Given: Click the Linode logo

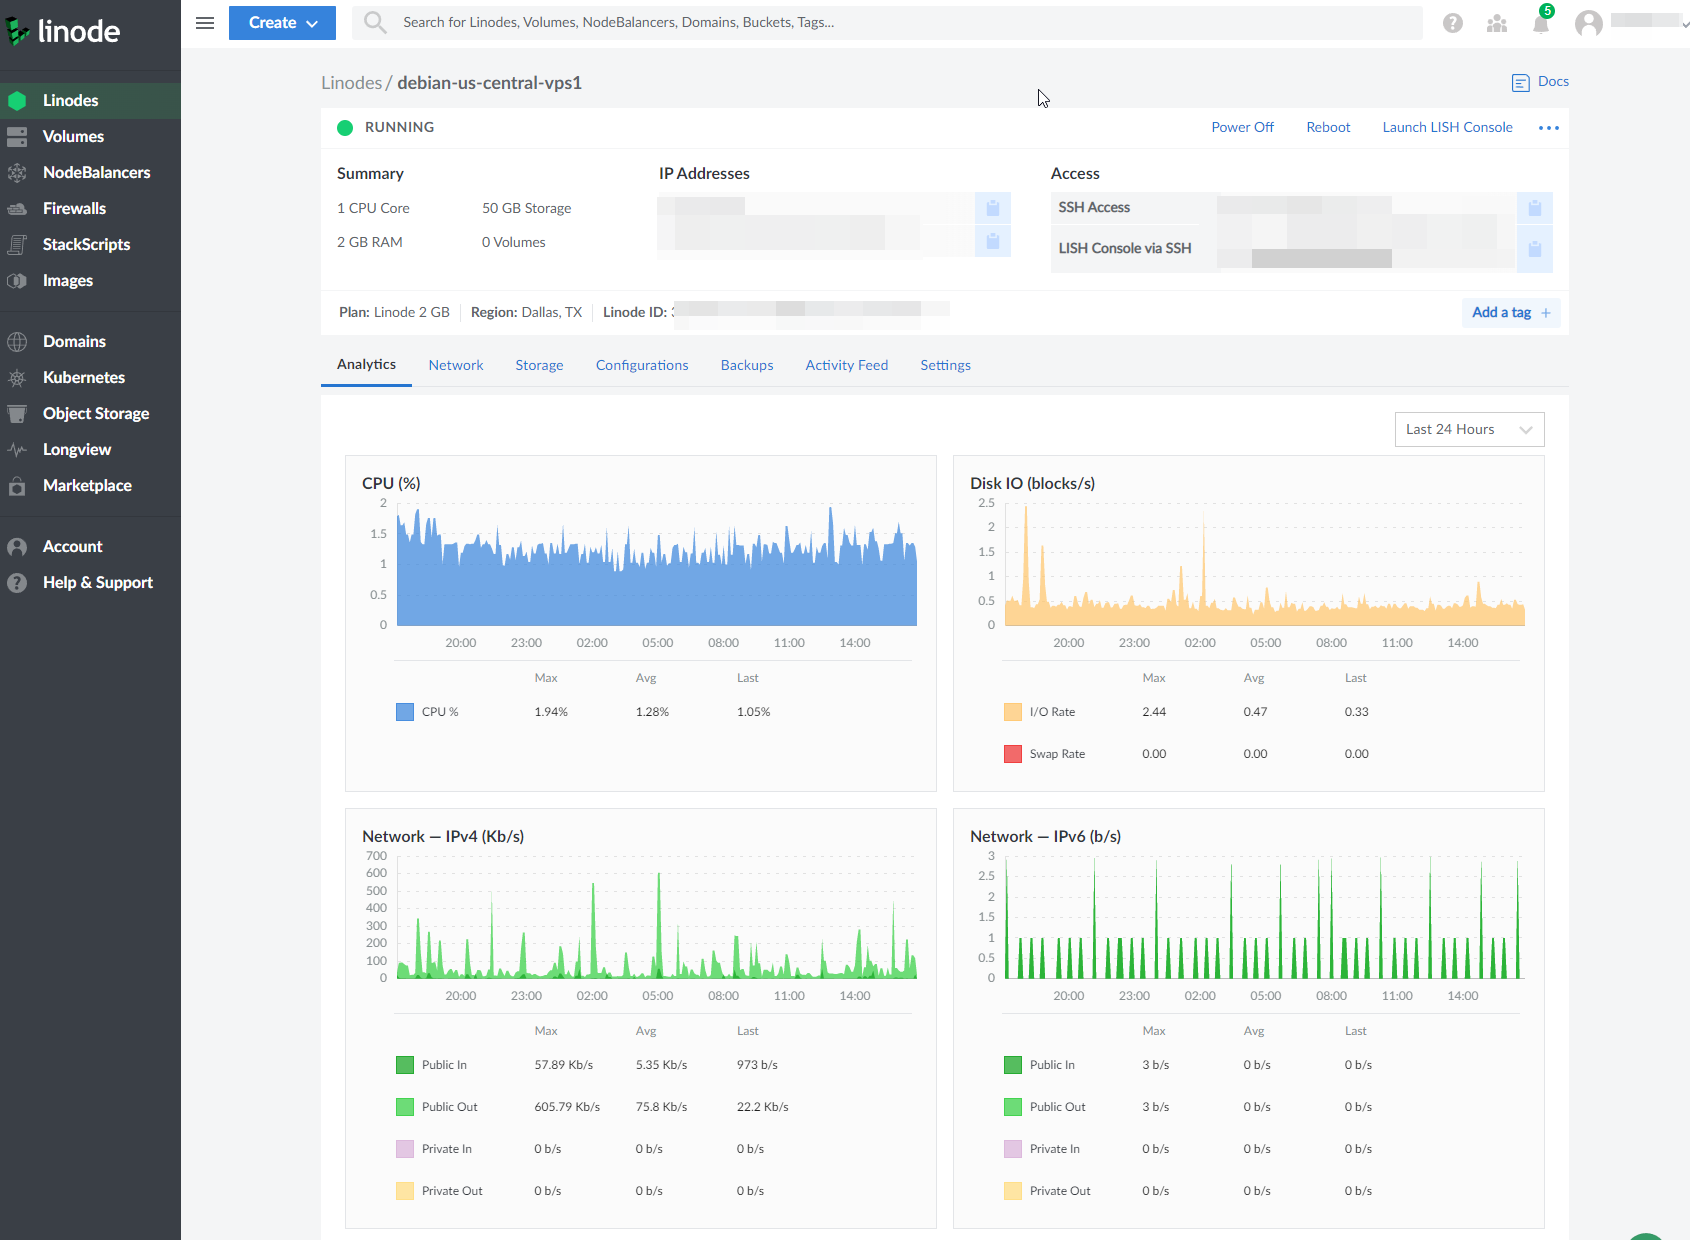Looking at the screenshot, I should (x=63, y=31).
